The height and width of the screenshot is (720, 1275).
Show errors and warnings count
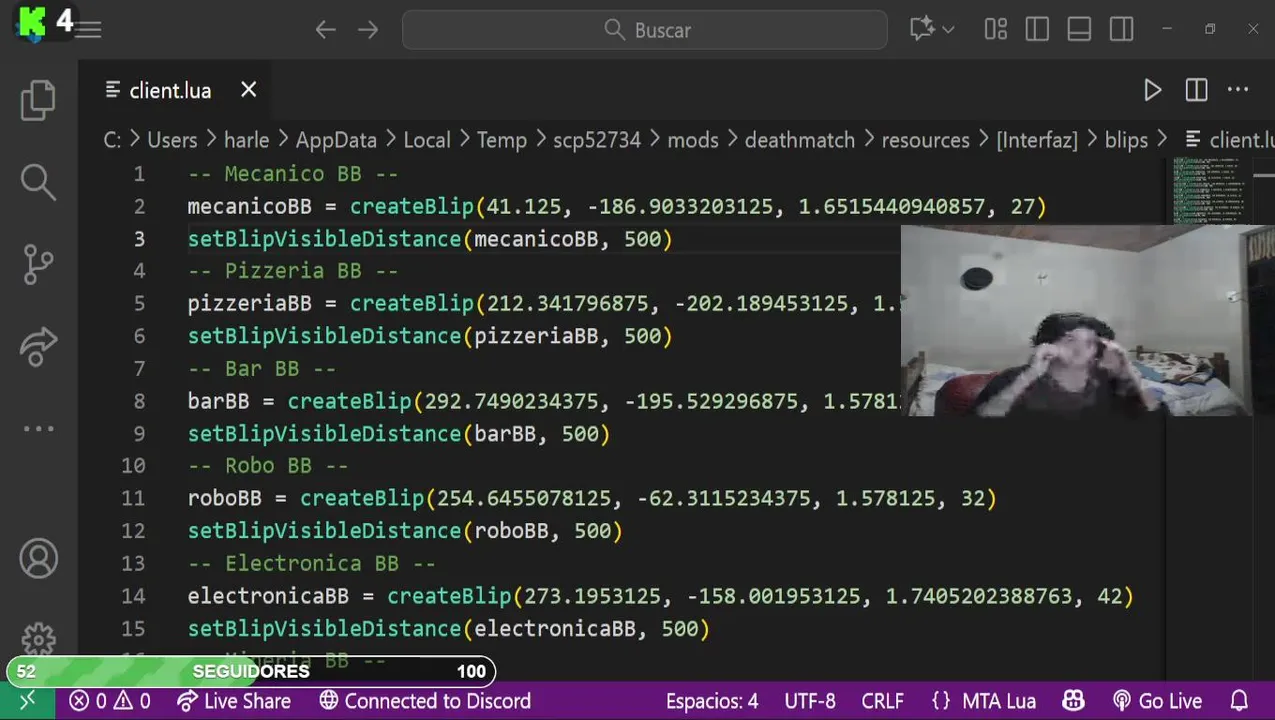pyautogui.click(x=110, y=701)
